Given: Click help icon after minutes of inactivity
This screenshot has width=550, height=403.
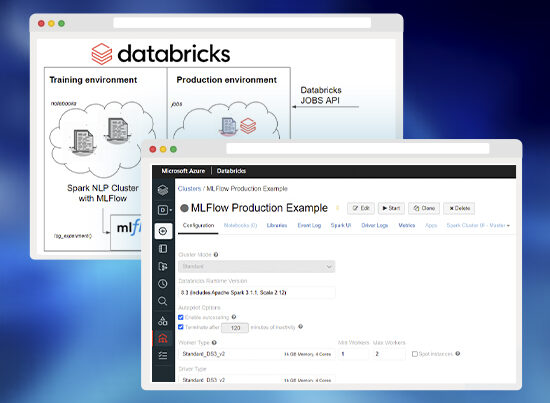Looking at the screenshot, I should [300, 327].
